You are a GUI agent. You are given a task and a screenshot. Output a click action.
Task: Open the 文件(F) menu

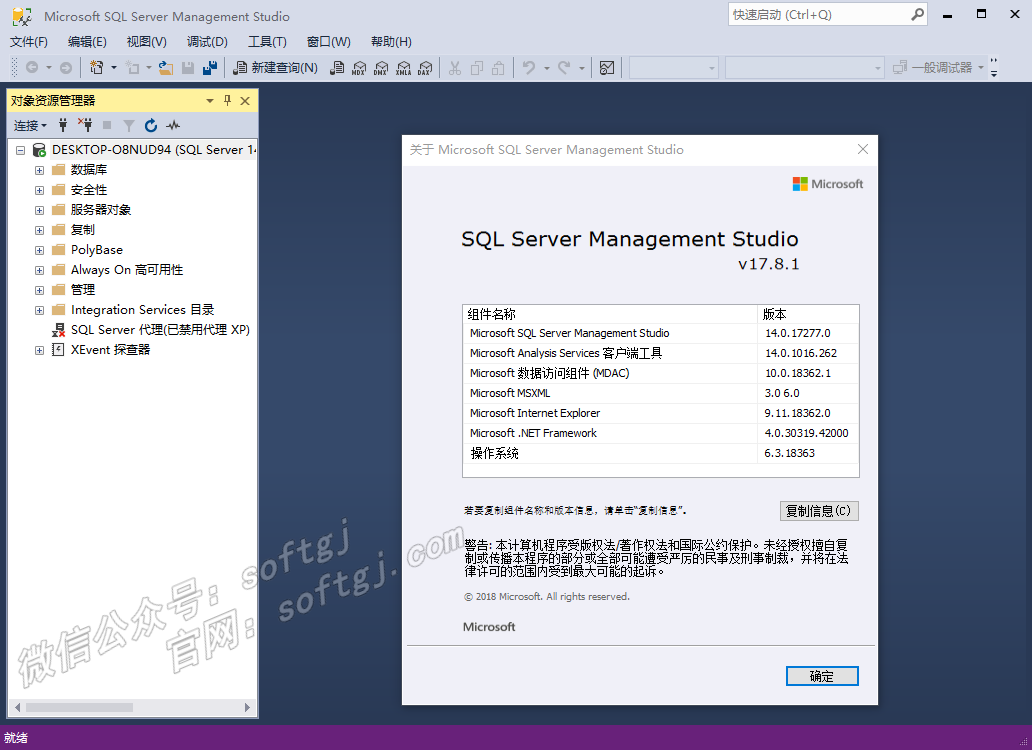(28, 42)
